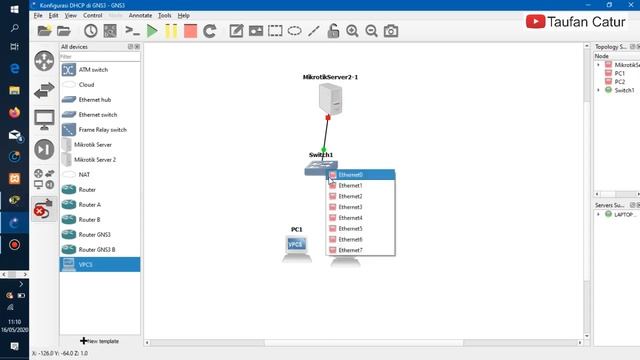Select the draw ellipse tool
Viewport: 640px width, 360px height.
pos(294,31)
